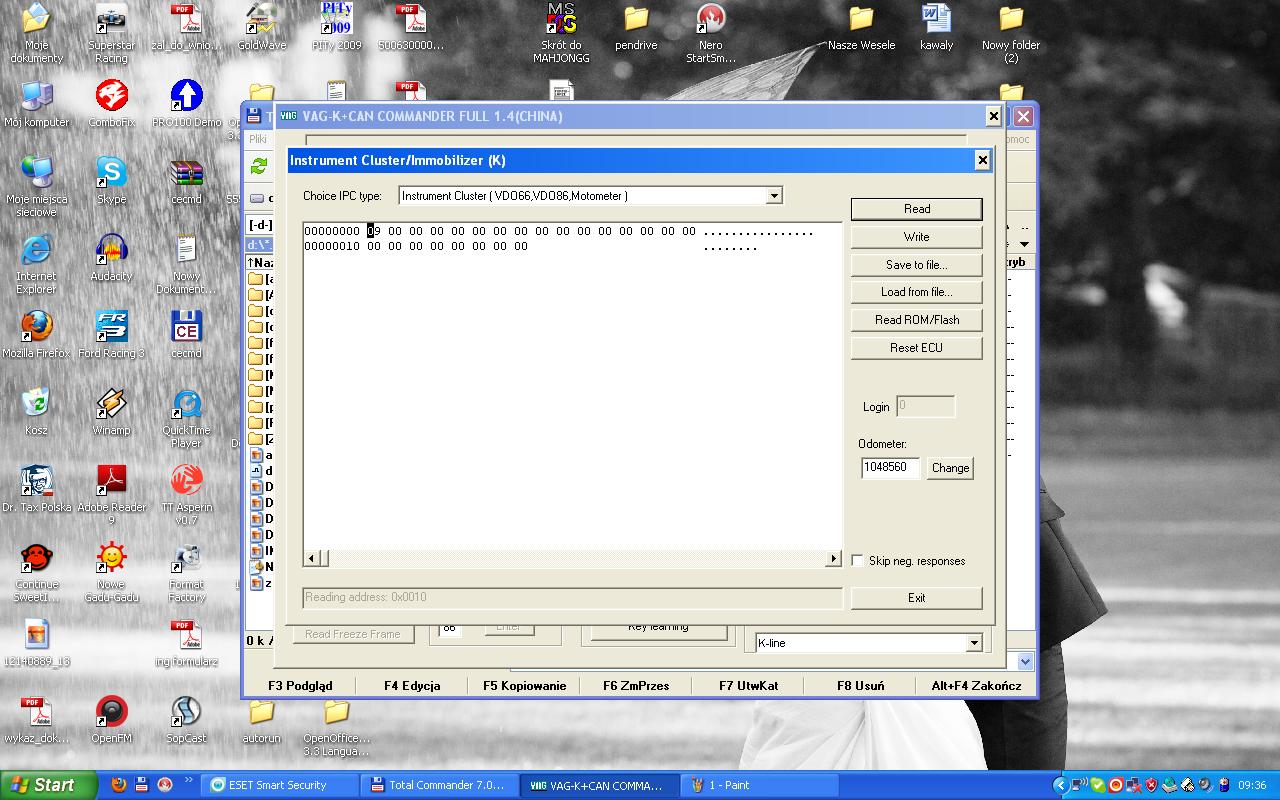The height and width of the screenshot is (800, 1280).
Task: Click Alt+F4 Zakończ button
Action: [976, 686]
